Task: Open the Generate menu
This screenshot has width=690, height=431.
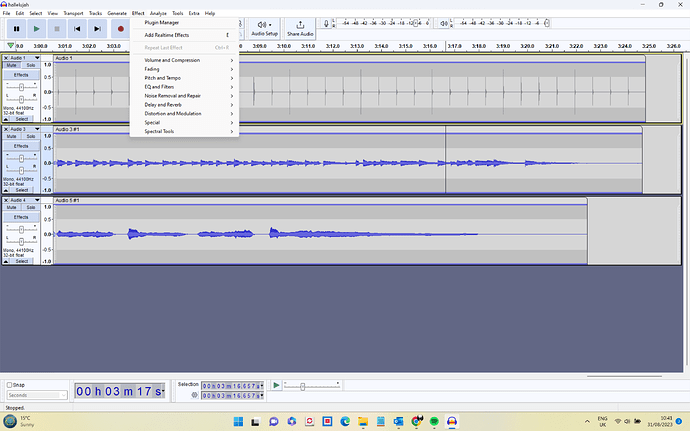Action: [x=117, y=13]
